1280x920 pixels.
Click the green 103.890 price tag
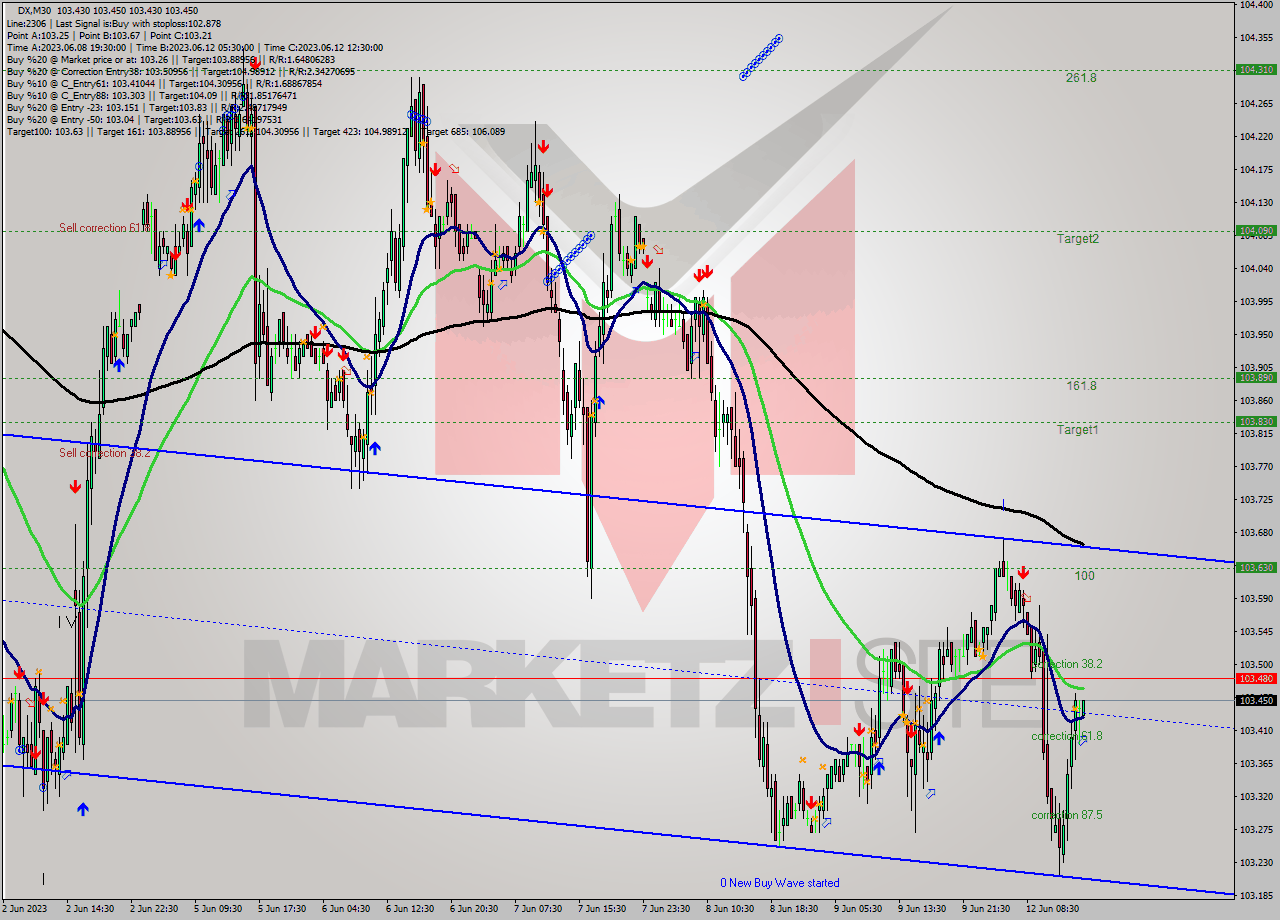tap(1256, 378)
